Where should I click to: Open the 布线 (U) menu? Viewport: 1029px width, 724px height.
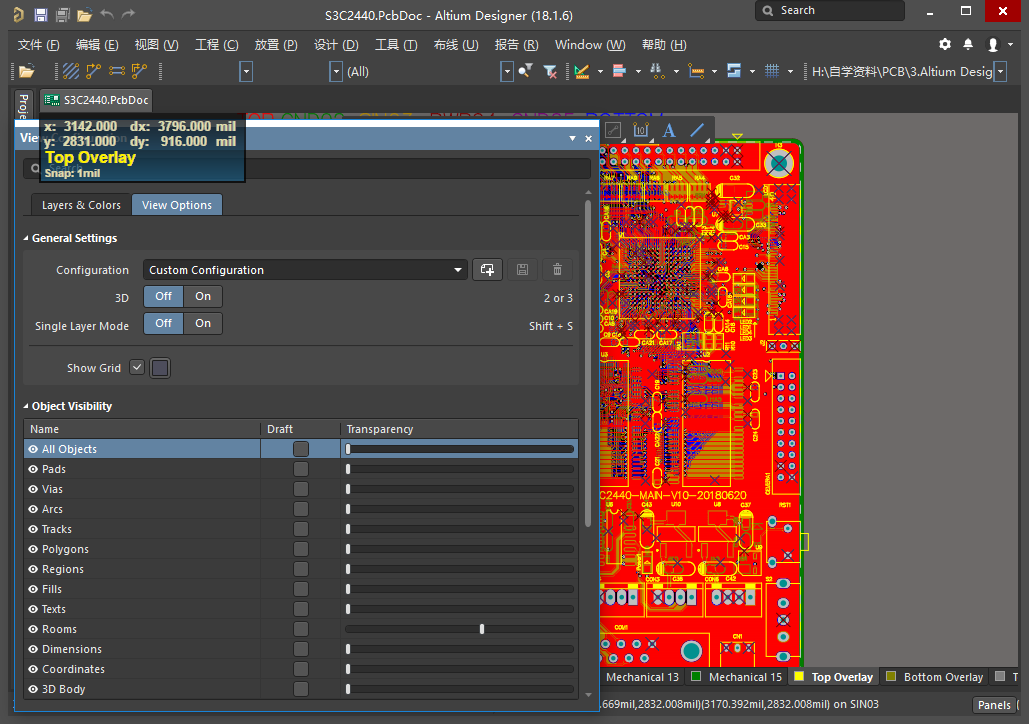click(x=456, y=45)
